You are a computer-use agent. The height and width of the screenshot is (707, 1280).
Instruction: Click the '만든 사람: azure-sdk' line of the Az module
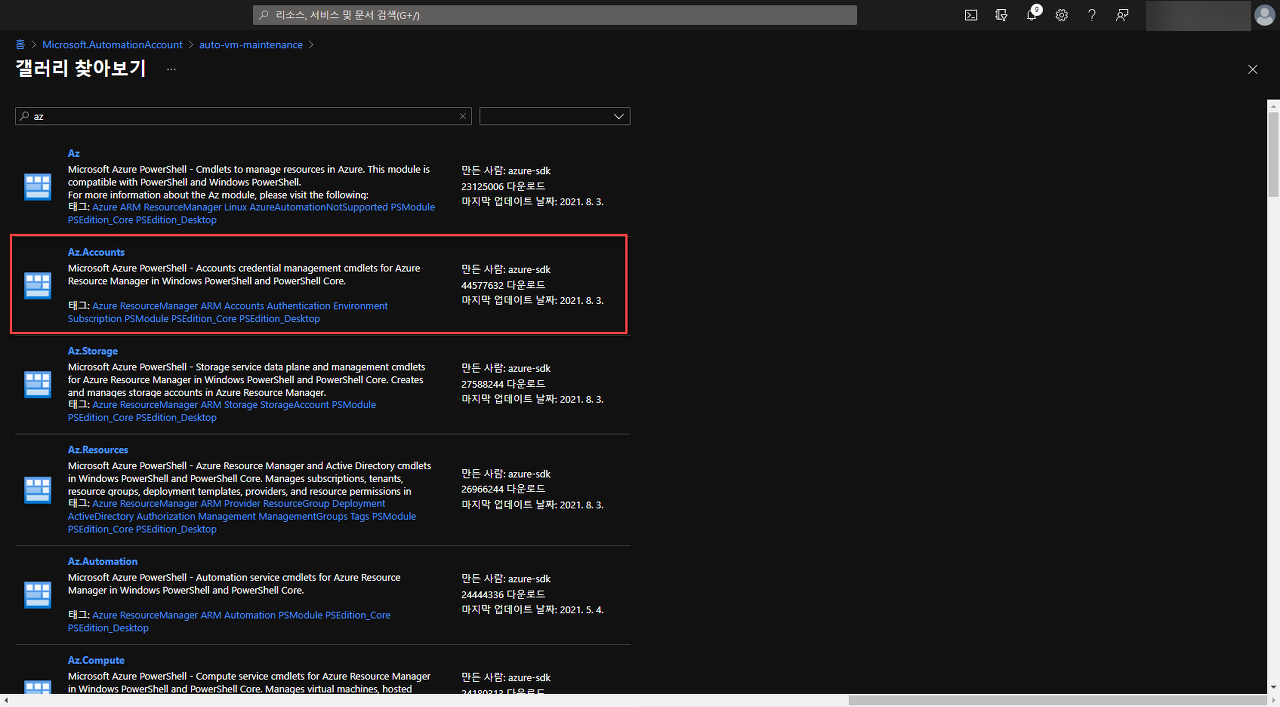tap(506, 170)
